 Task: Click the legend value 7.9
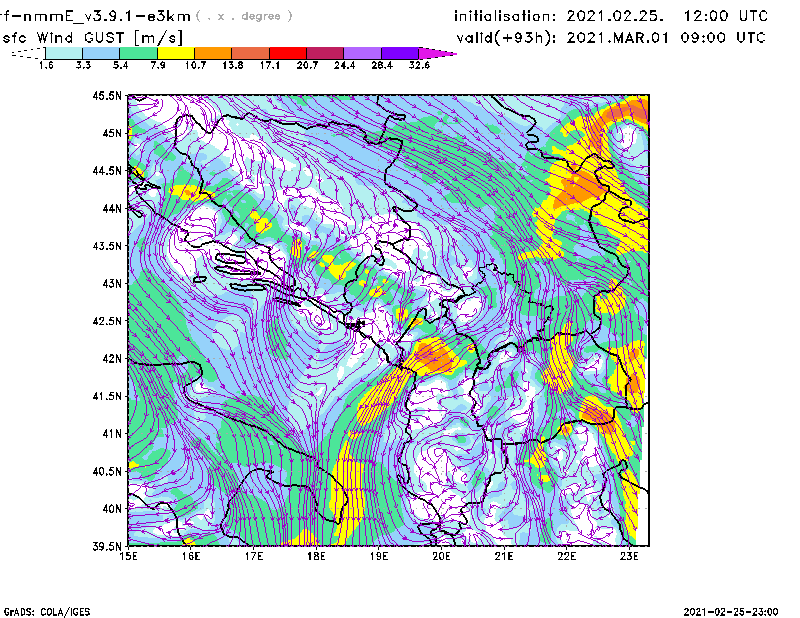(158, 65)
